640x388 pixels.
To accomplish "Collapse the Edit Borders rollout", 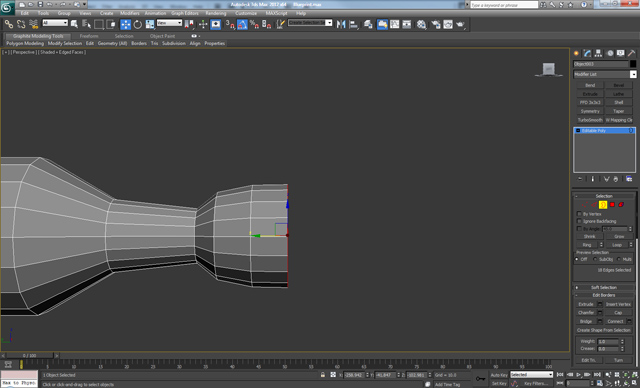I will coord(604,295).
